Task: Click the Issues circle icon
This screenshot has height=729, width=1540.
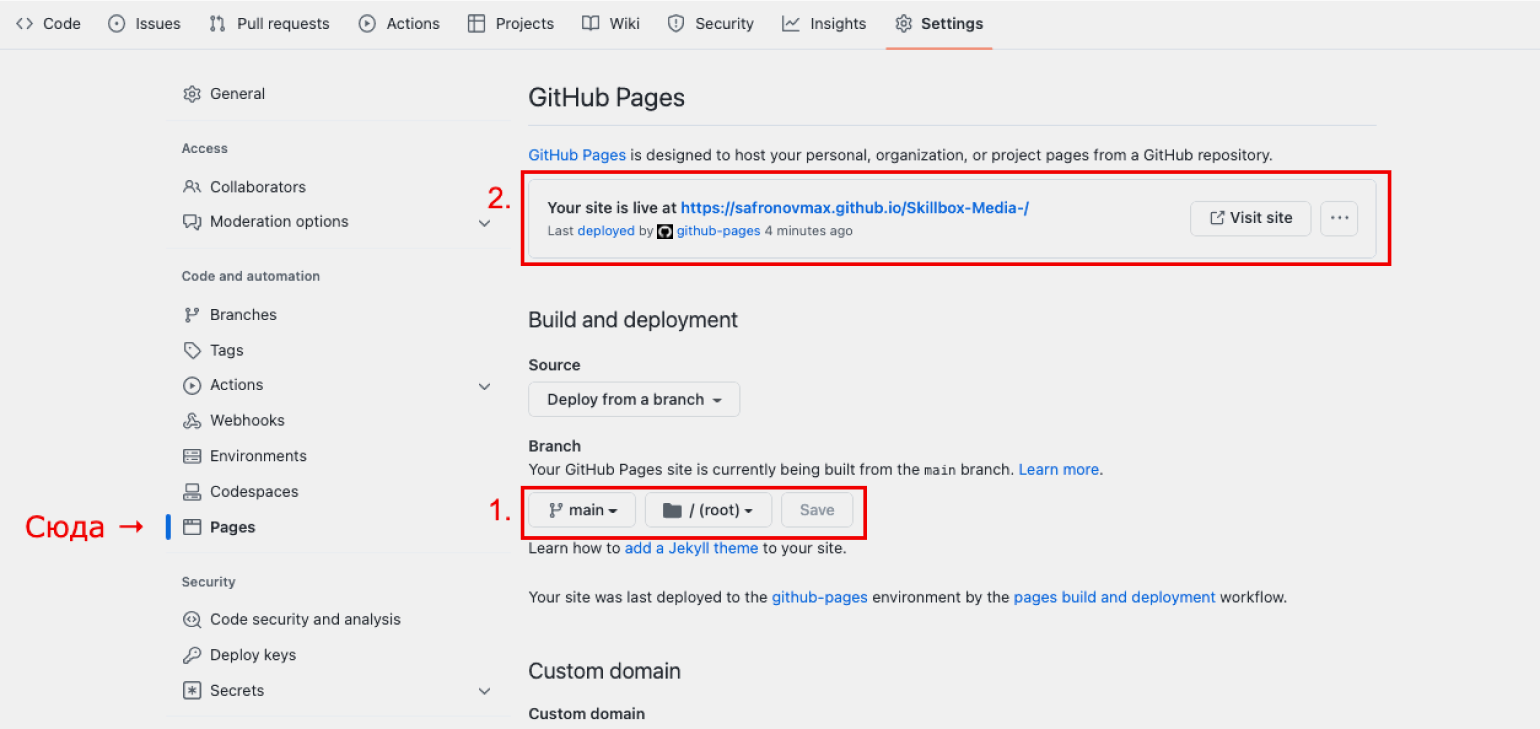Action: pyautogui.click(x=117, y=23)
